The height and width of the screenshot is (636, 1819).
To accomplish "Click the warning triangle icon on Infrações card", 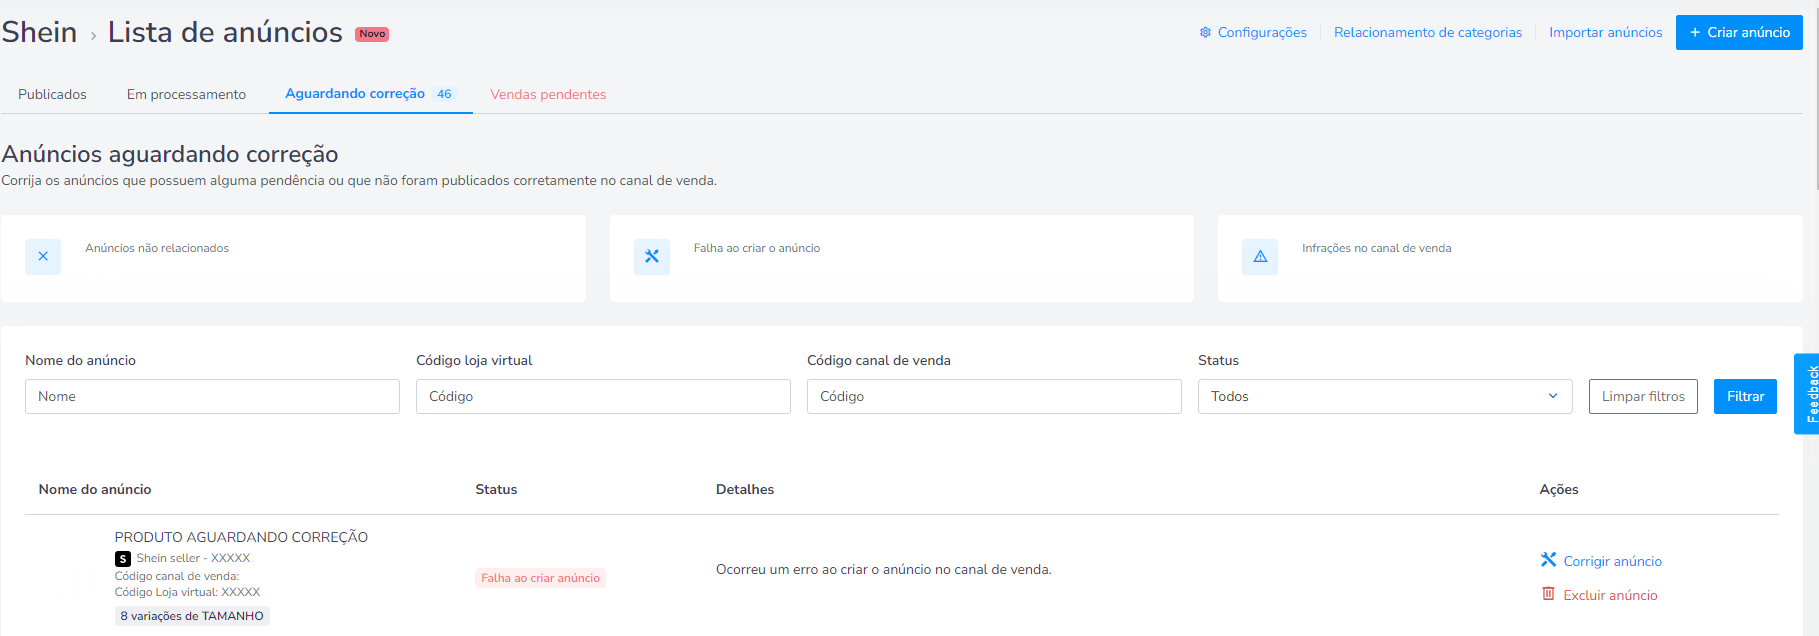I will [1260, 257].
